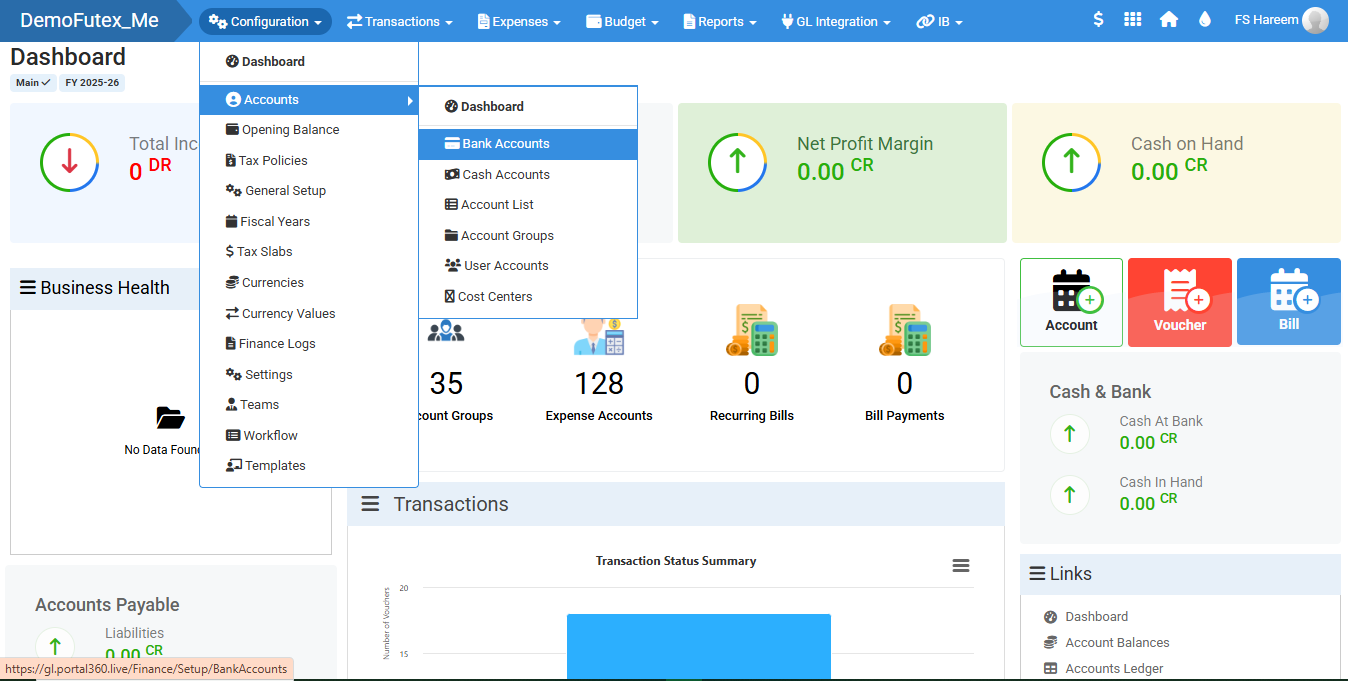Open the Reports dropdown in navbar
The width and height of the screenshot is (1348, 681).
(719, 22)
